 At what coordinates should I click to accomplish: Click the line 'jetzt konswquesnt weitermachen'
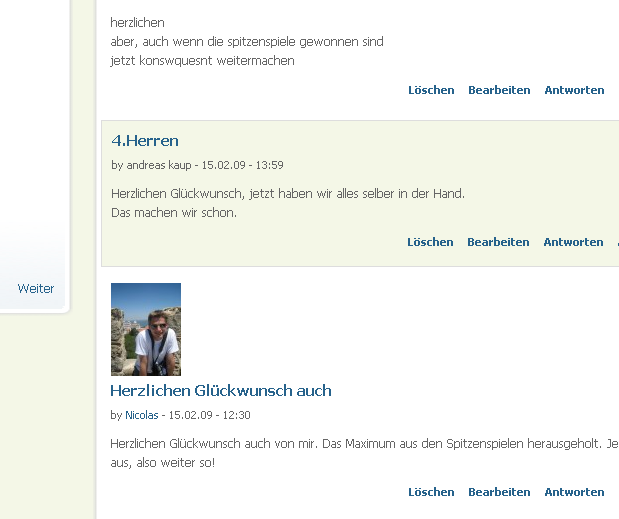click(203, 61)
